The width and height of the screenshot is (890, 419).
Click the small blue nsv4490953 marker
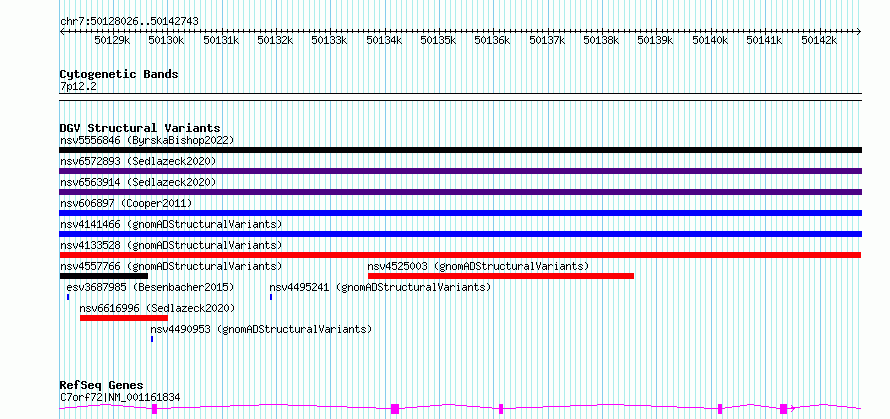click(152, 339)
